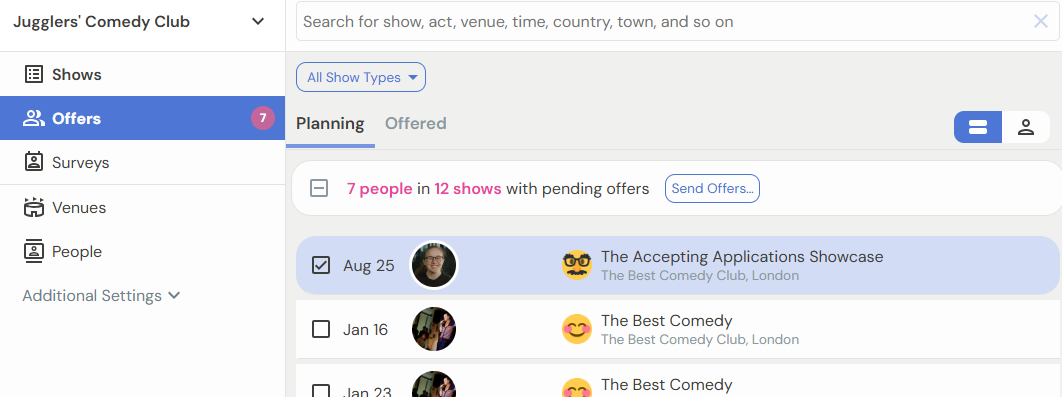Click the Surveys sidebar icon
The image size is (1062, 397).
(x=33, y=163)
